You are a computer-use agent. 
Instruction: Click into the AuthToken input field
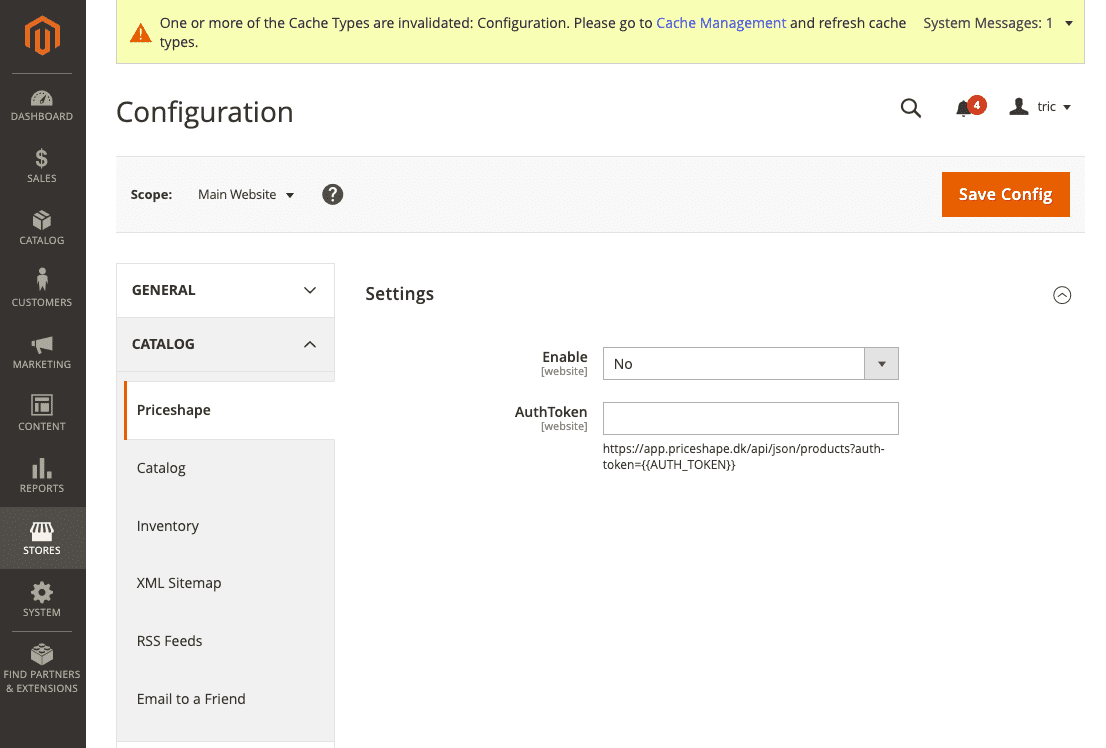click(x=750, y=418)
